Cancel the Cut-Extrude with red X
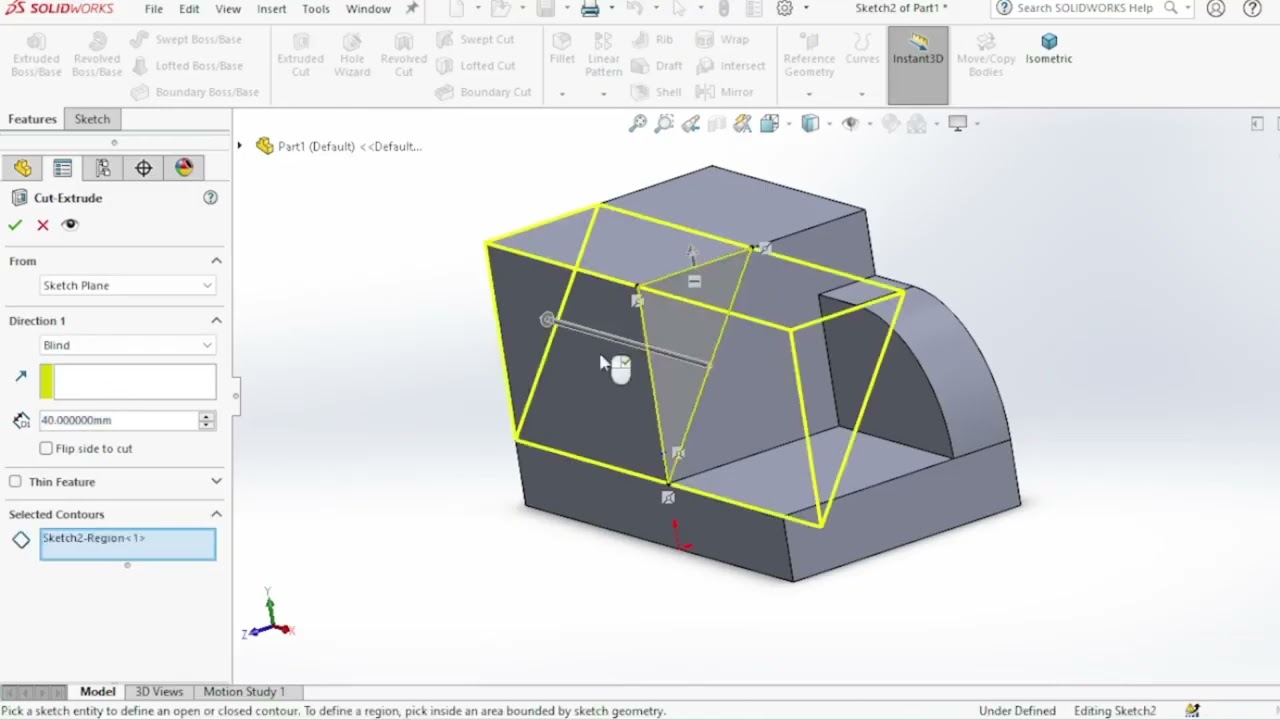The height and width of the screenshot is (720, 1280). click(43, 225)
